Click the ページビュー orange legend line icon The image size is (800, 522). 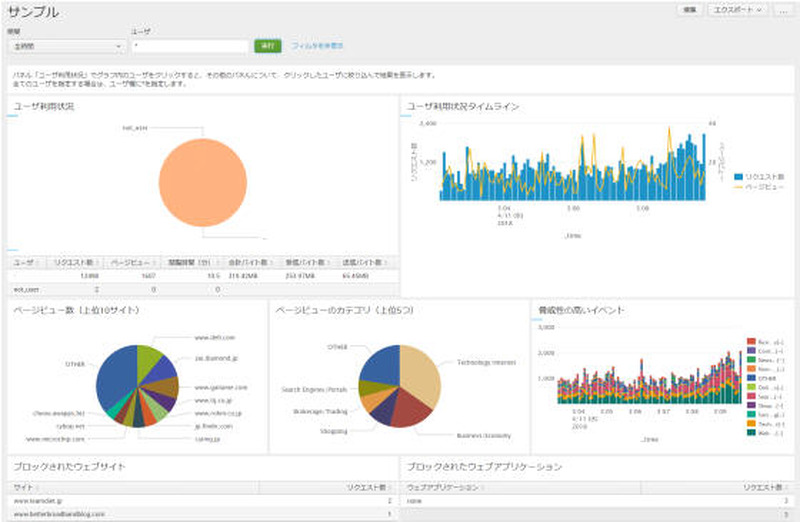[738, 186]
